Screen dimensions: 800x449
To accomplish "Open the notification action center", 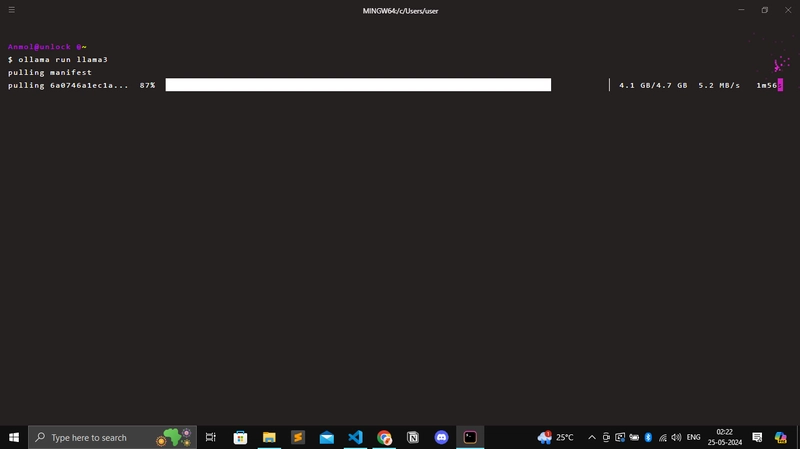I will tap(757, 437).
